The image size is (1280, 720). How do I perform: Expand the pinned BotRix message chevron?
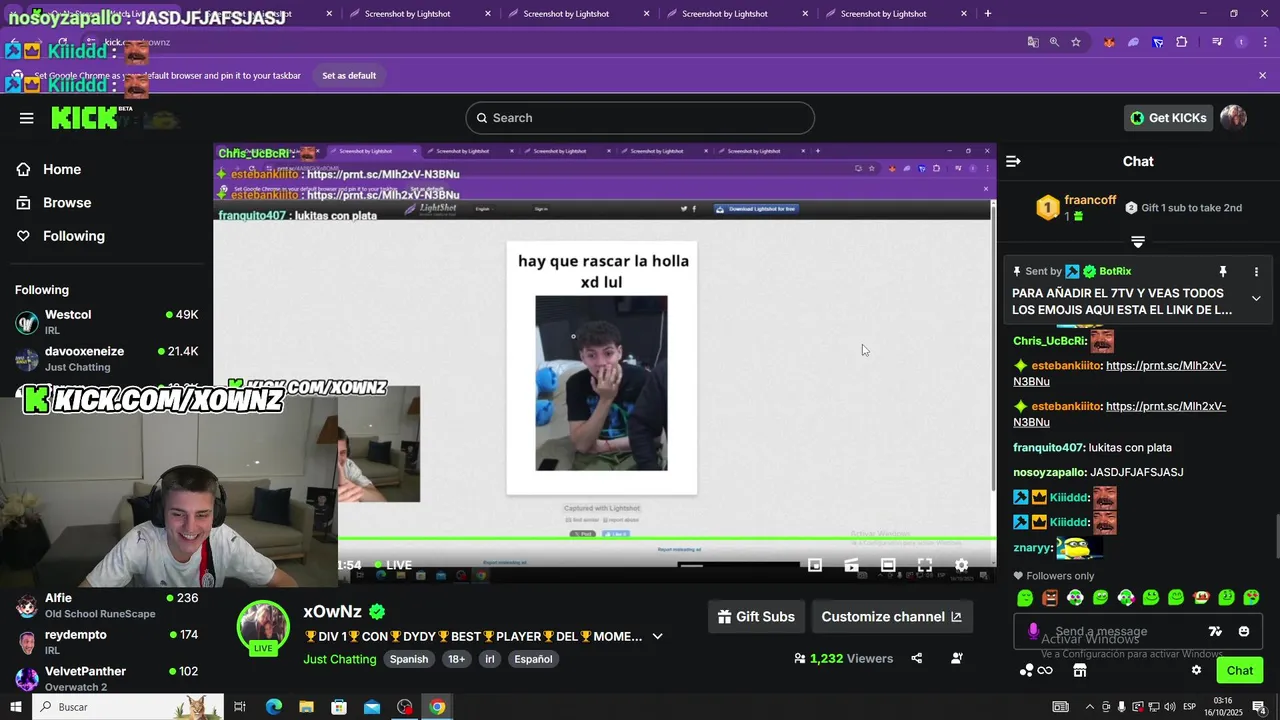click(1256, 298)
